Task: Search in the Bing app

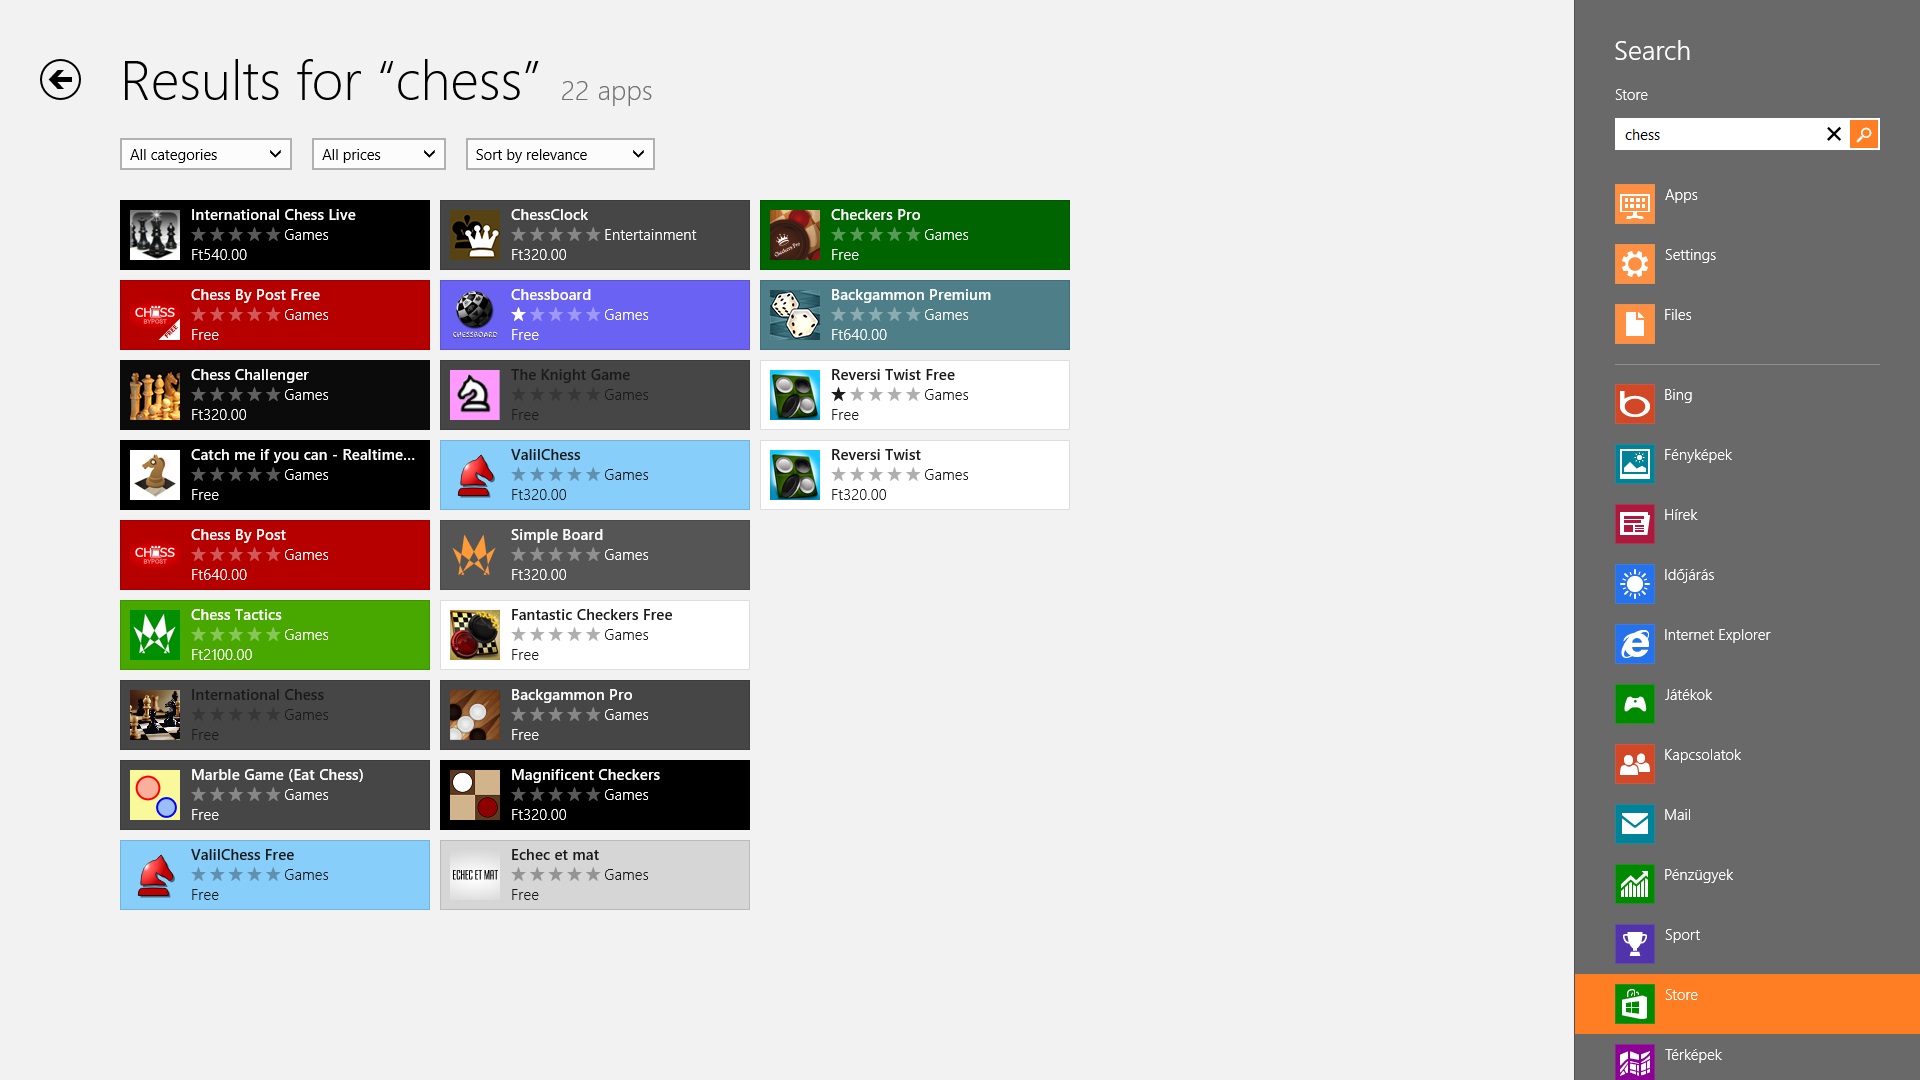Action: click(x=1747, y=404)
